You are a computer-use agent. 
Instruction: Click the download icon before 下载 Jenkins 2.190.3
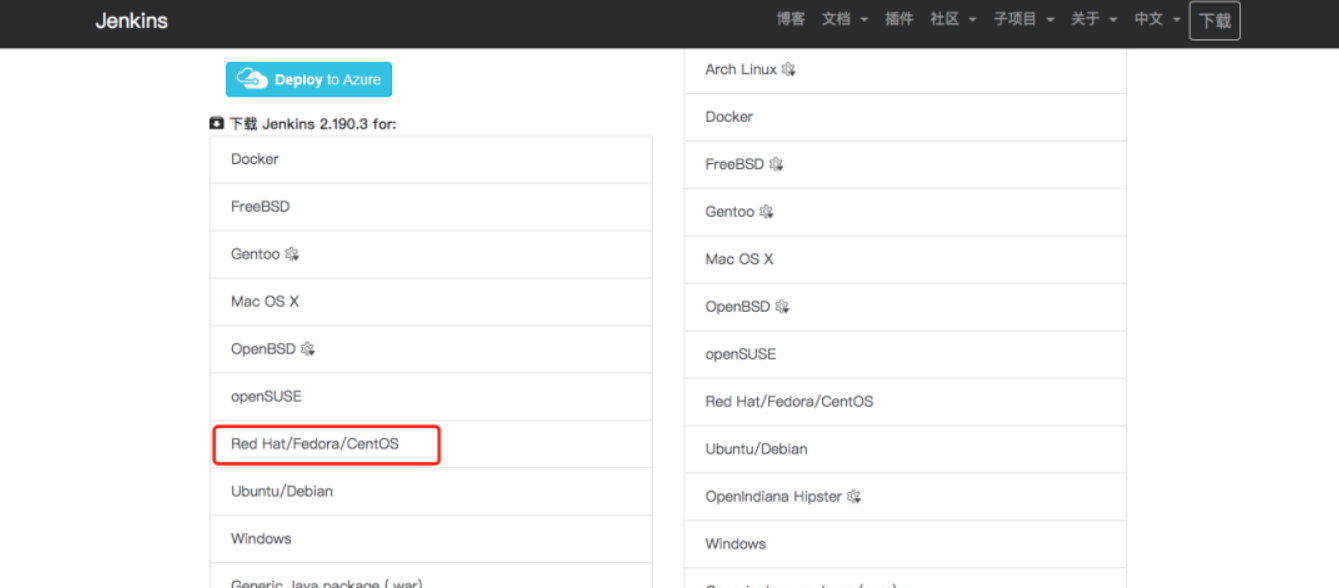[x=216, y=123]
